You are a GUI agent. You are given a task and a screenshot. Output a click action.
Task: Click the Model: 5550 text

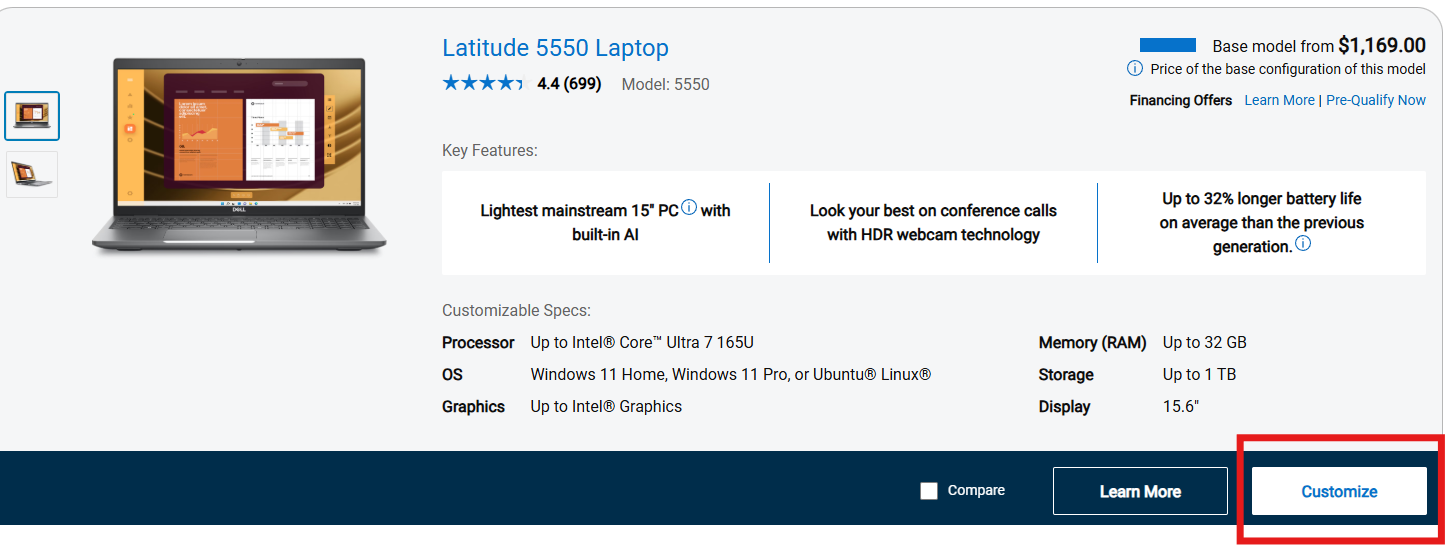[x=665, y=84]
